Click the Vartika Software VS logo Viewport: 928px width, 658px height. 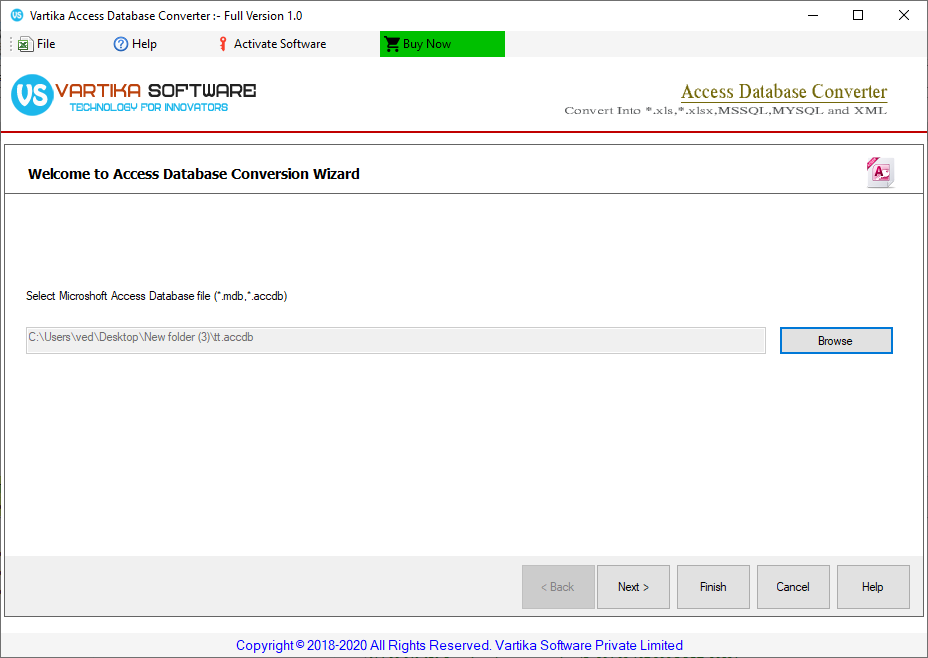point(33,95)
